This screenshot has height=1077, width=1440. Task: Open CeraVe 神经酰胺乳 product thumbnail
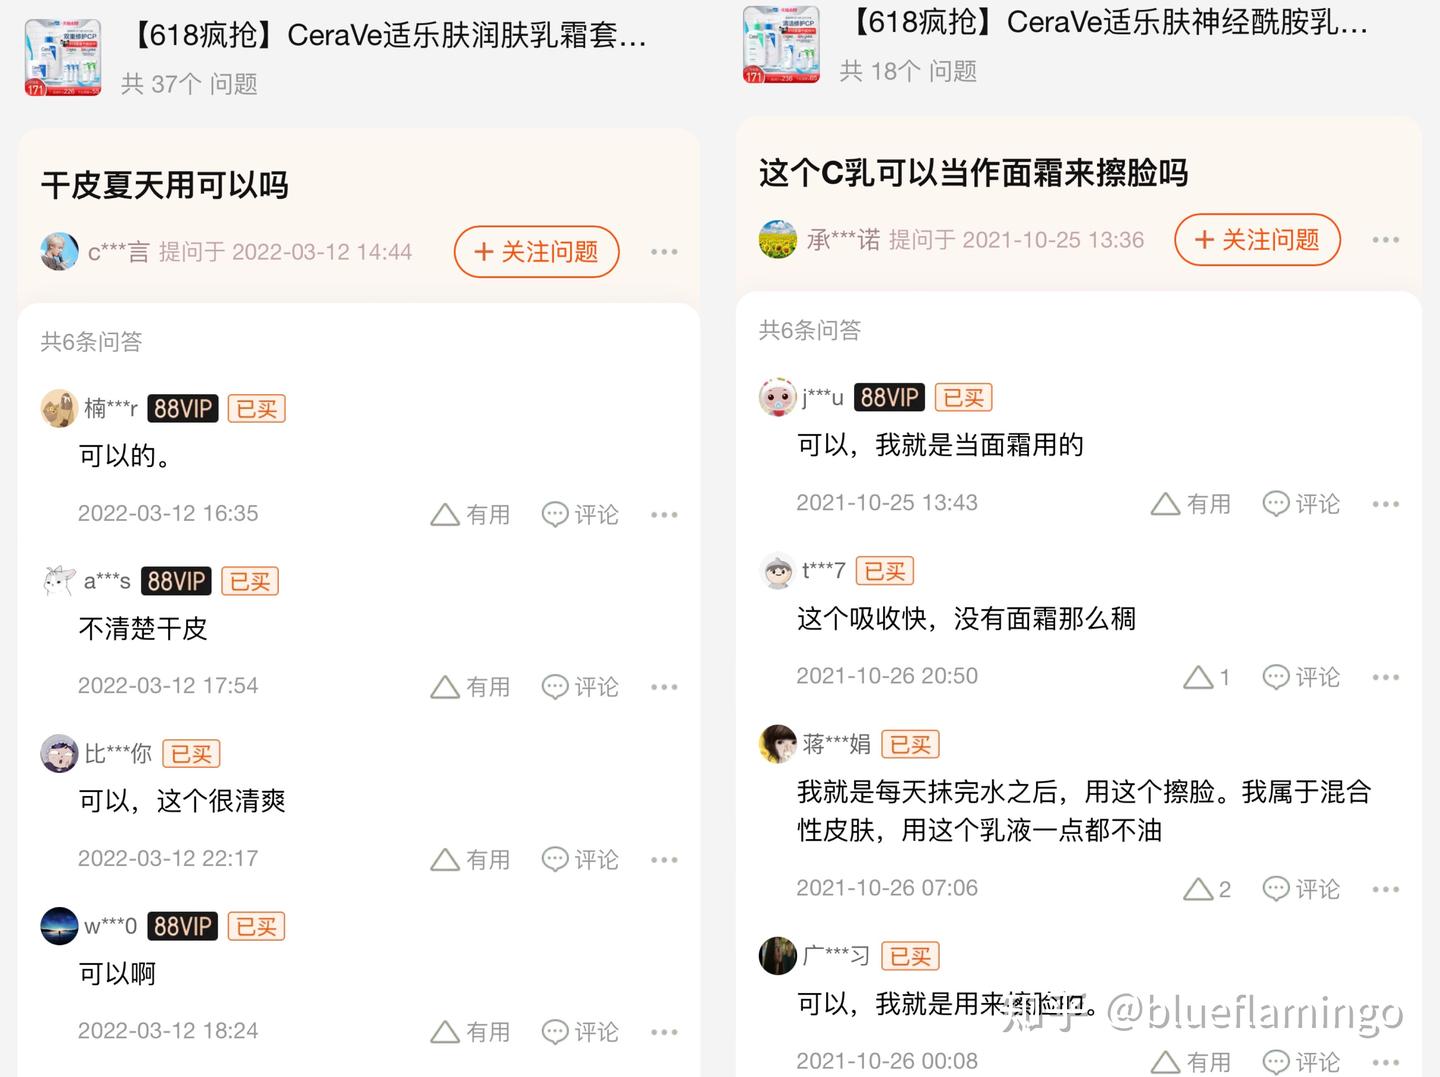(x=782, y=45)
